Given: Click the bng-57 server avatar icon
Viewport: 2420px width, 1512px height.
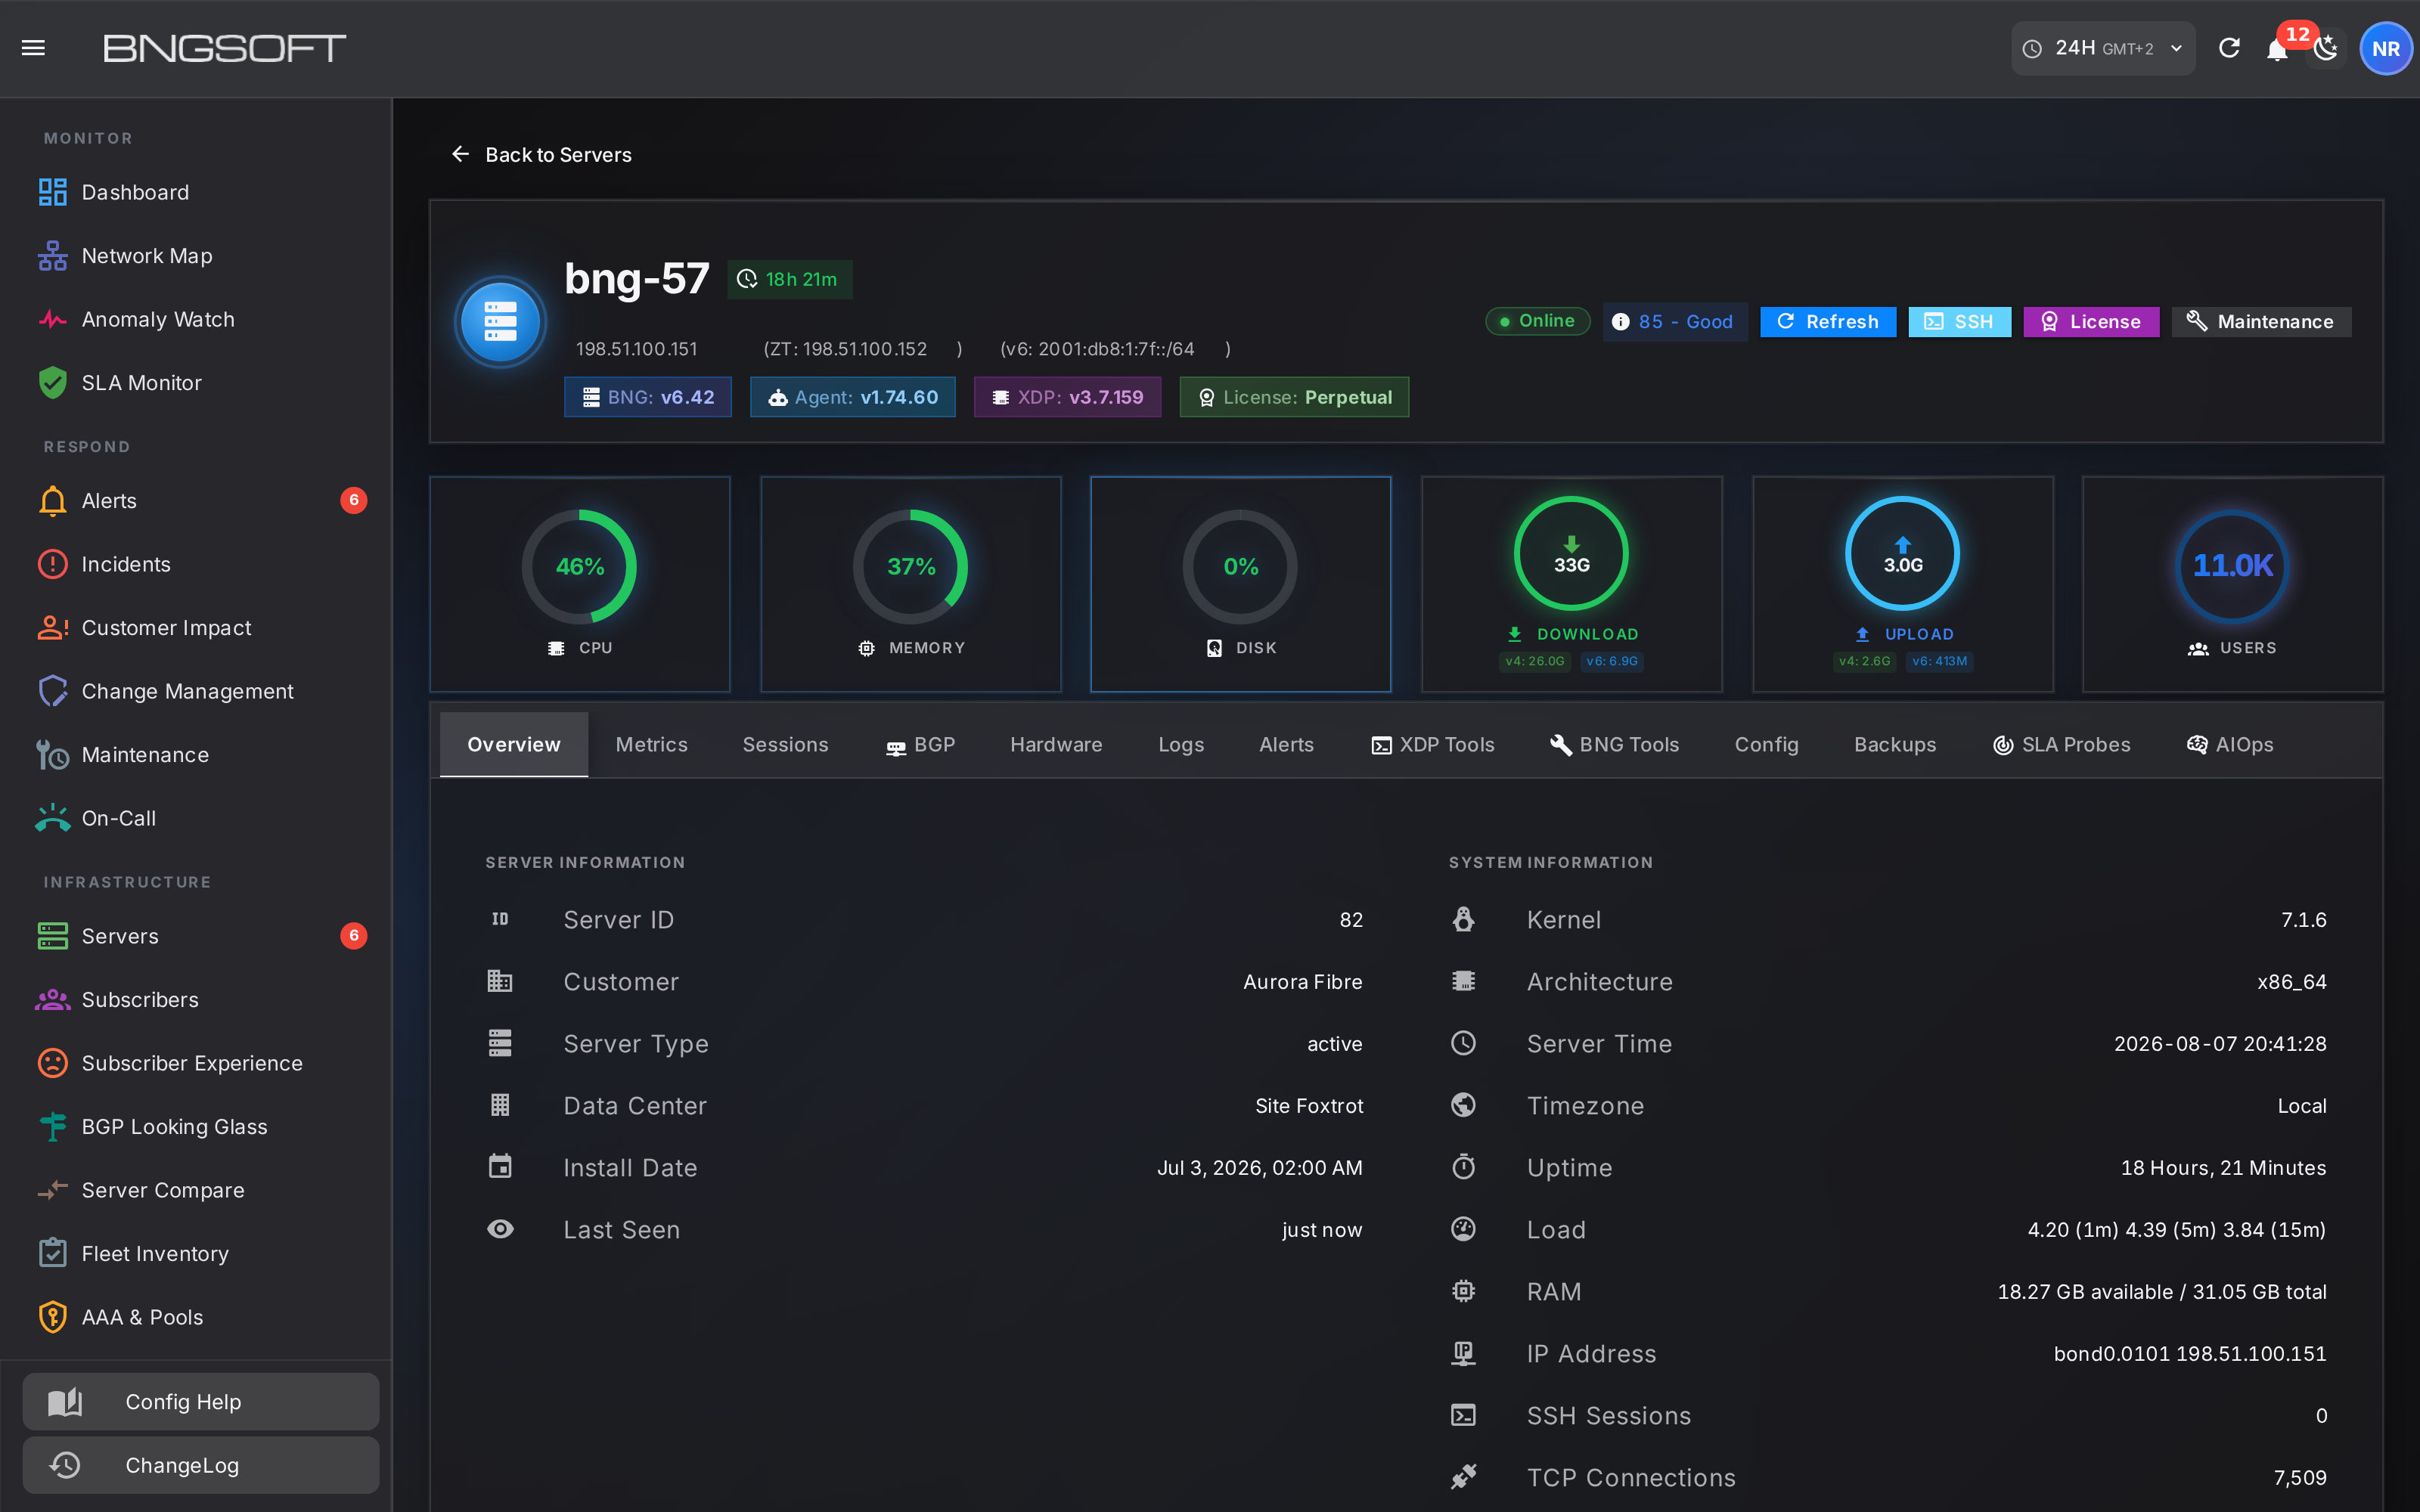Looking at the screenshot, I should [x=500, y=322].
